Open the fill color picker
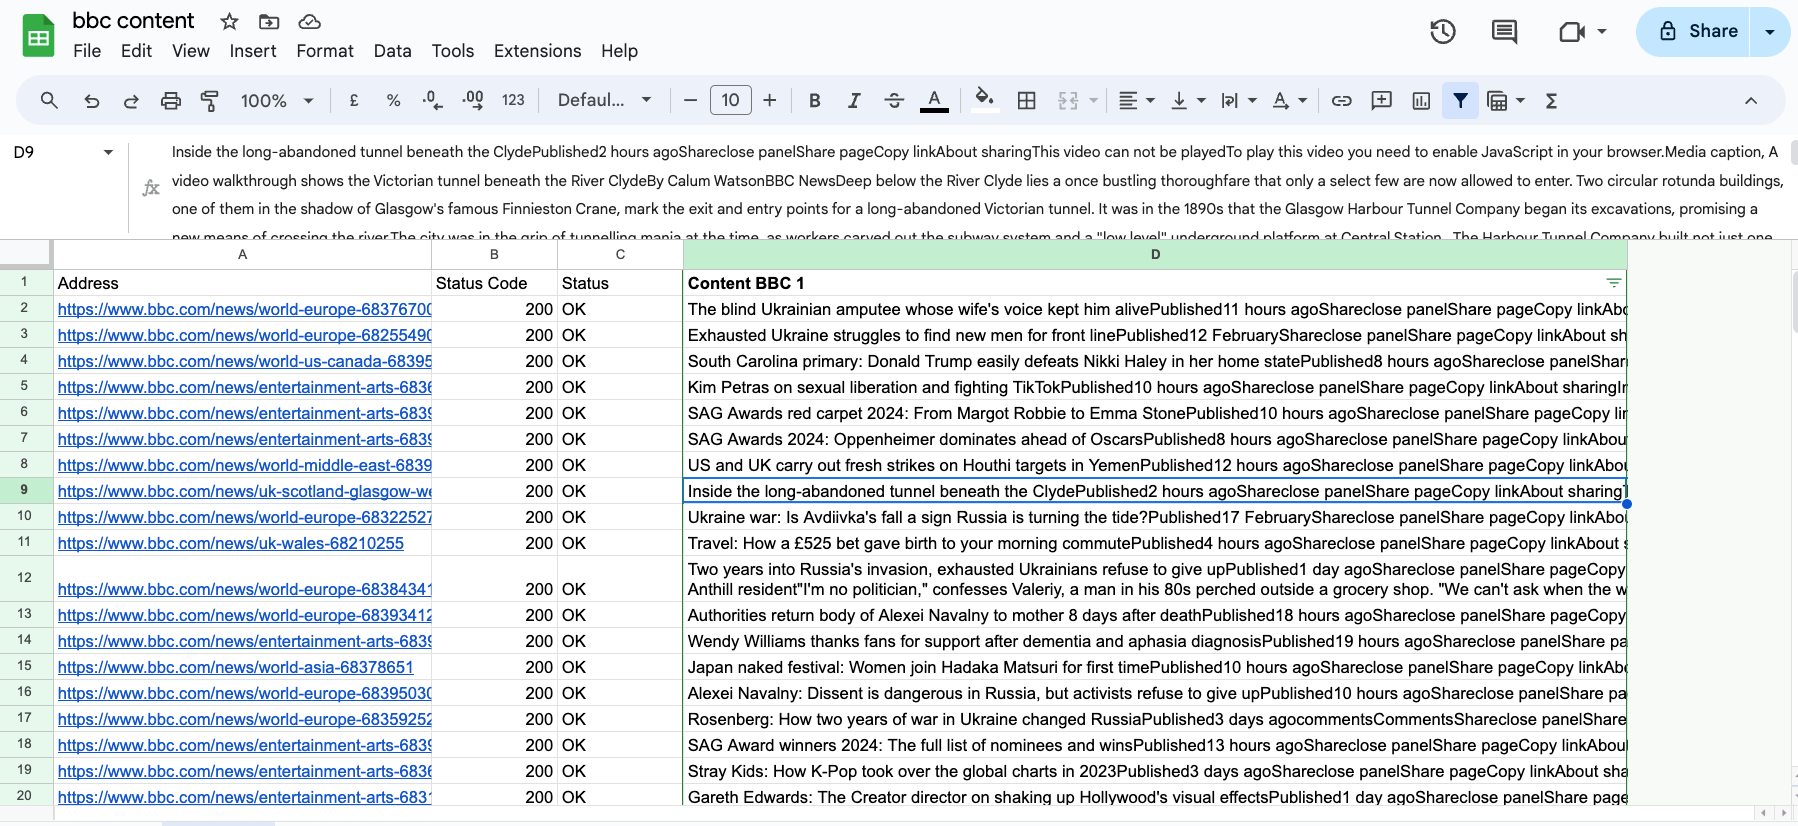The image size is (1798, 826). [985, 100]
